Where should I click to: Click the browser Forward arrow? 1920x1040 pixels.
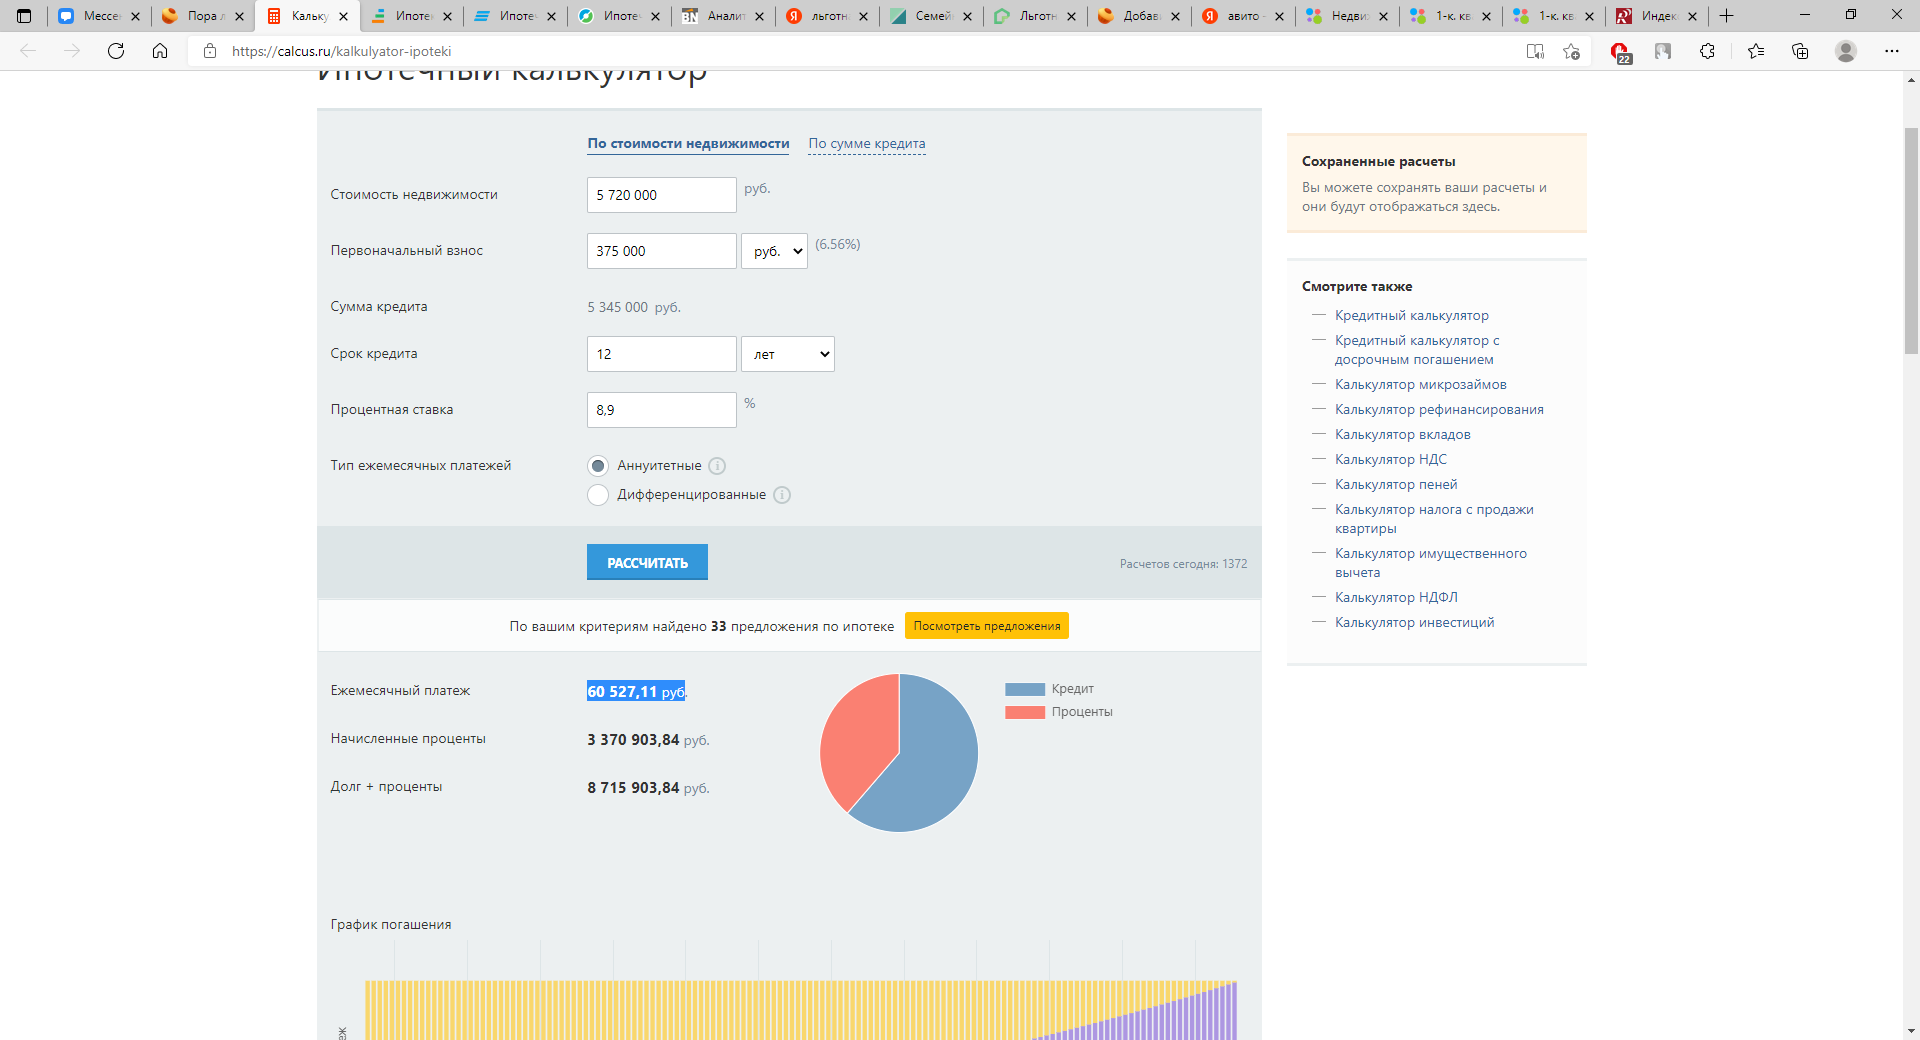point(72,51)
